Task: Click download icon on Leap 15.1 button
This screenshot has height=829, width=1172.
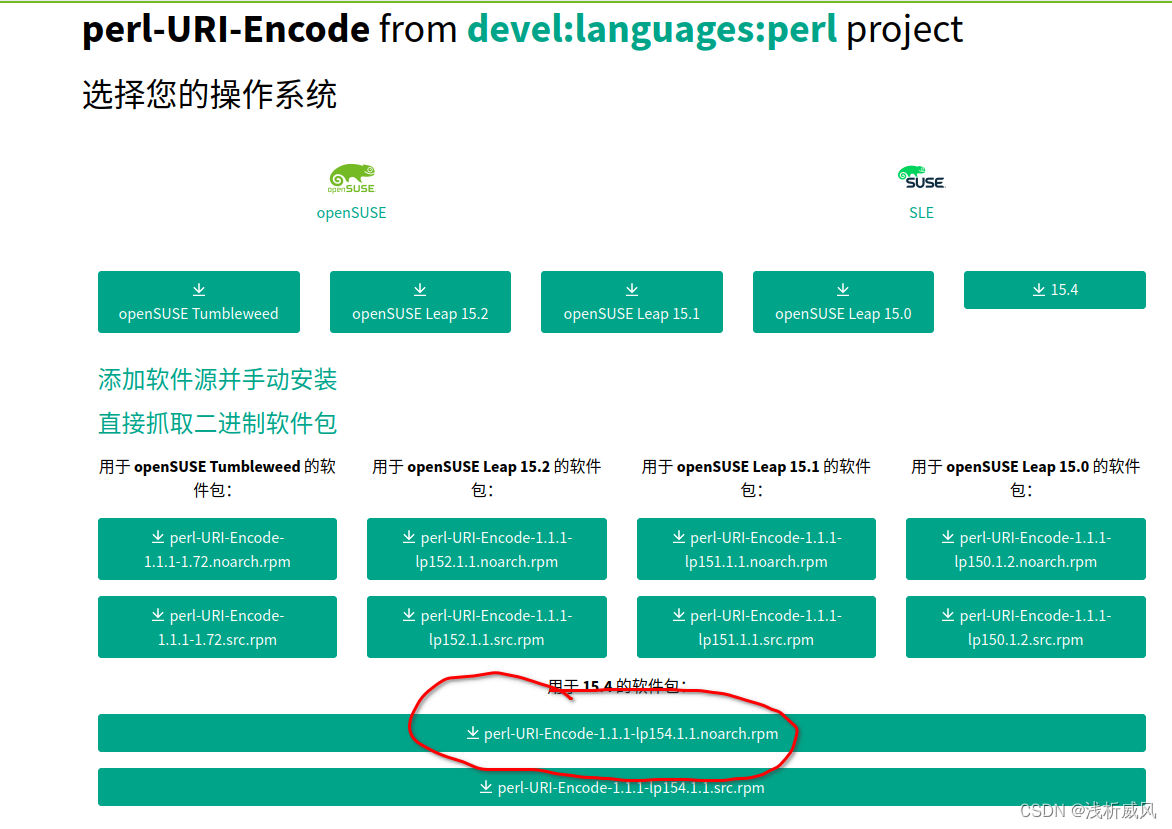Action: pos(632,289)
